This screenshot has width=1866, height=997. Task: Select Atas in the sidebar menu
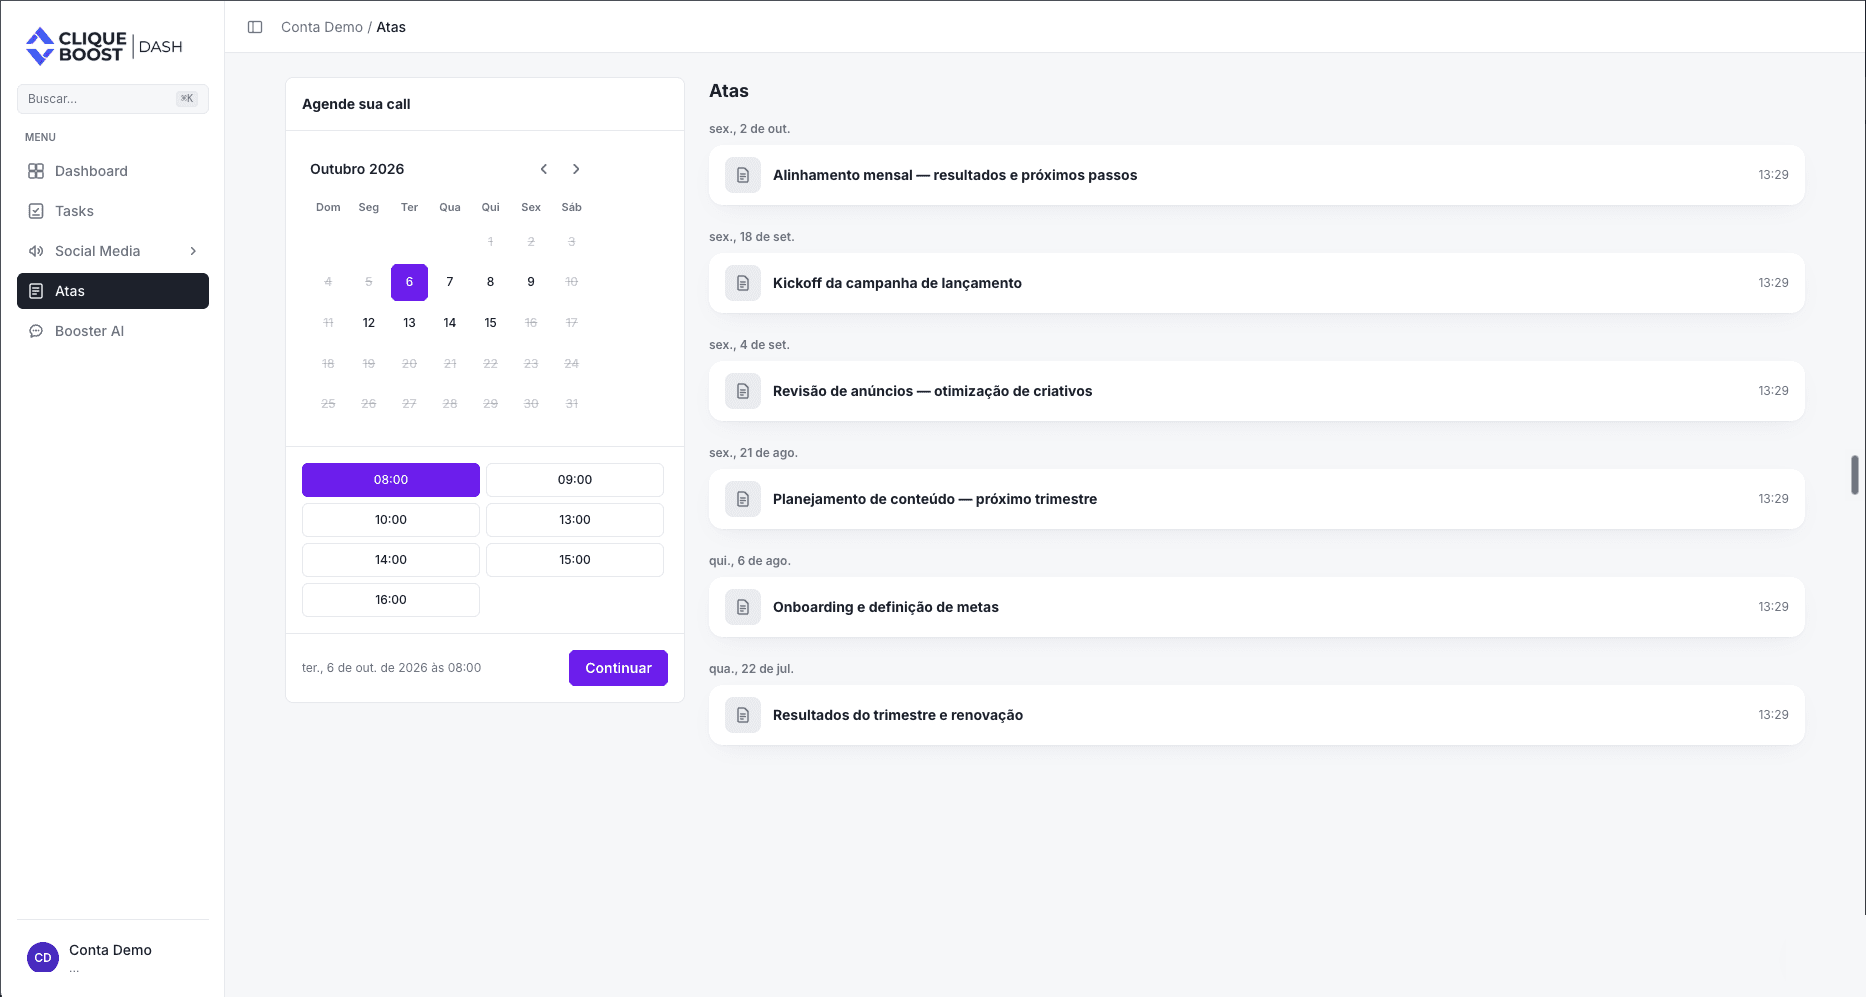tap(113, 291)
